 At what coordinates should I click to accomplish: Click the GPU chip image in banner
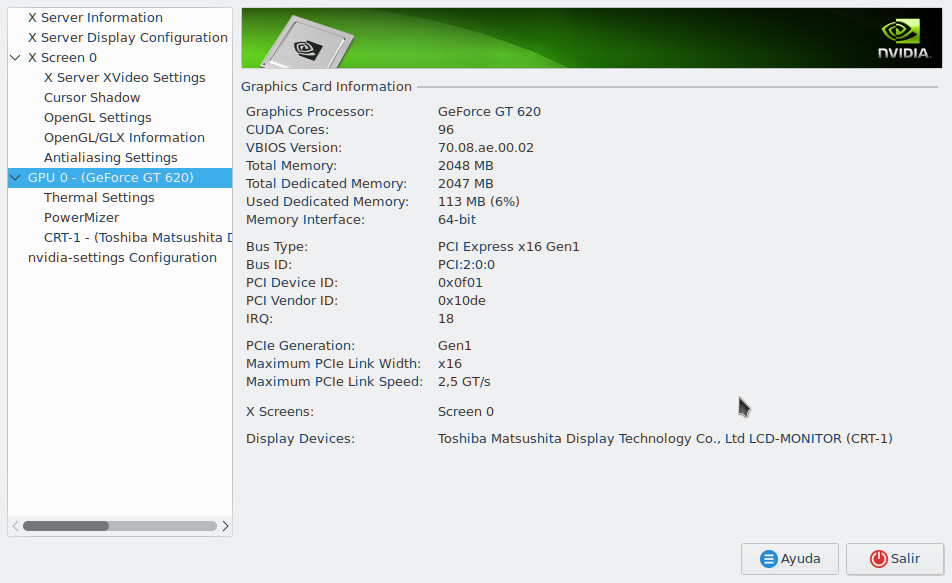(307, 43)
